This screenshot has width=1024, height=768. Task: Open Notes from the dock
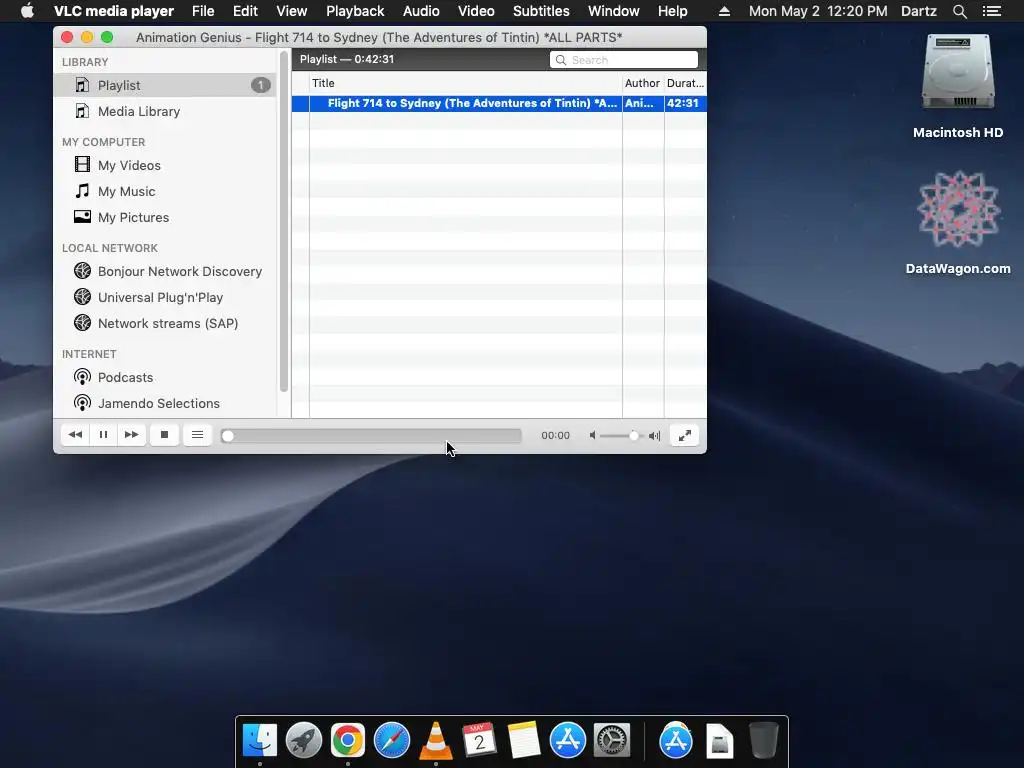tap(524, 740)
